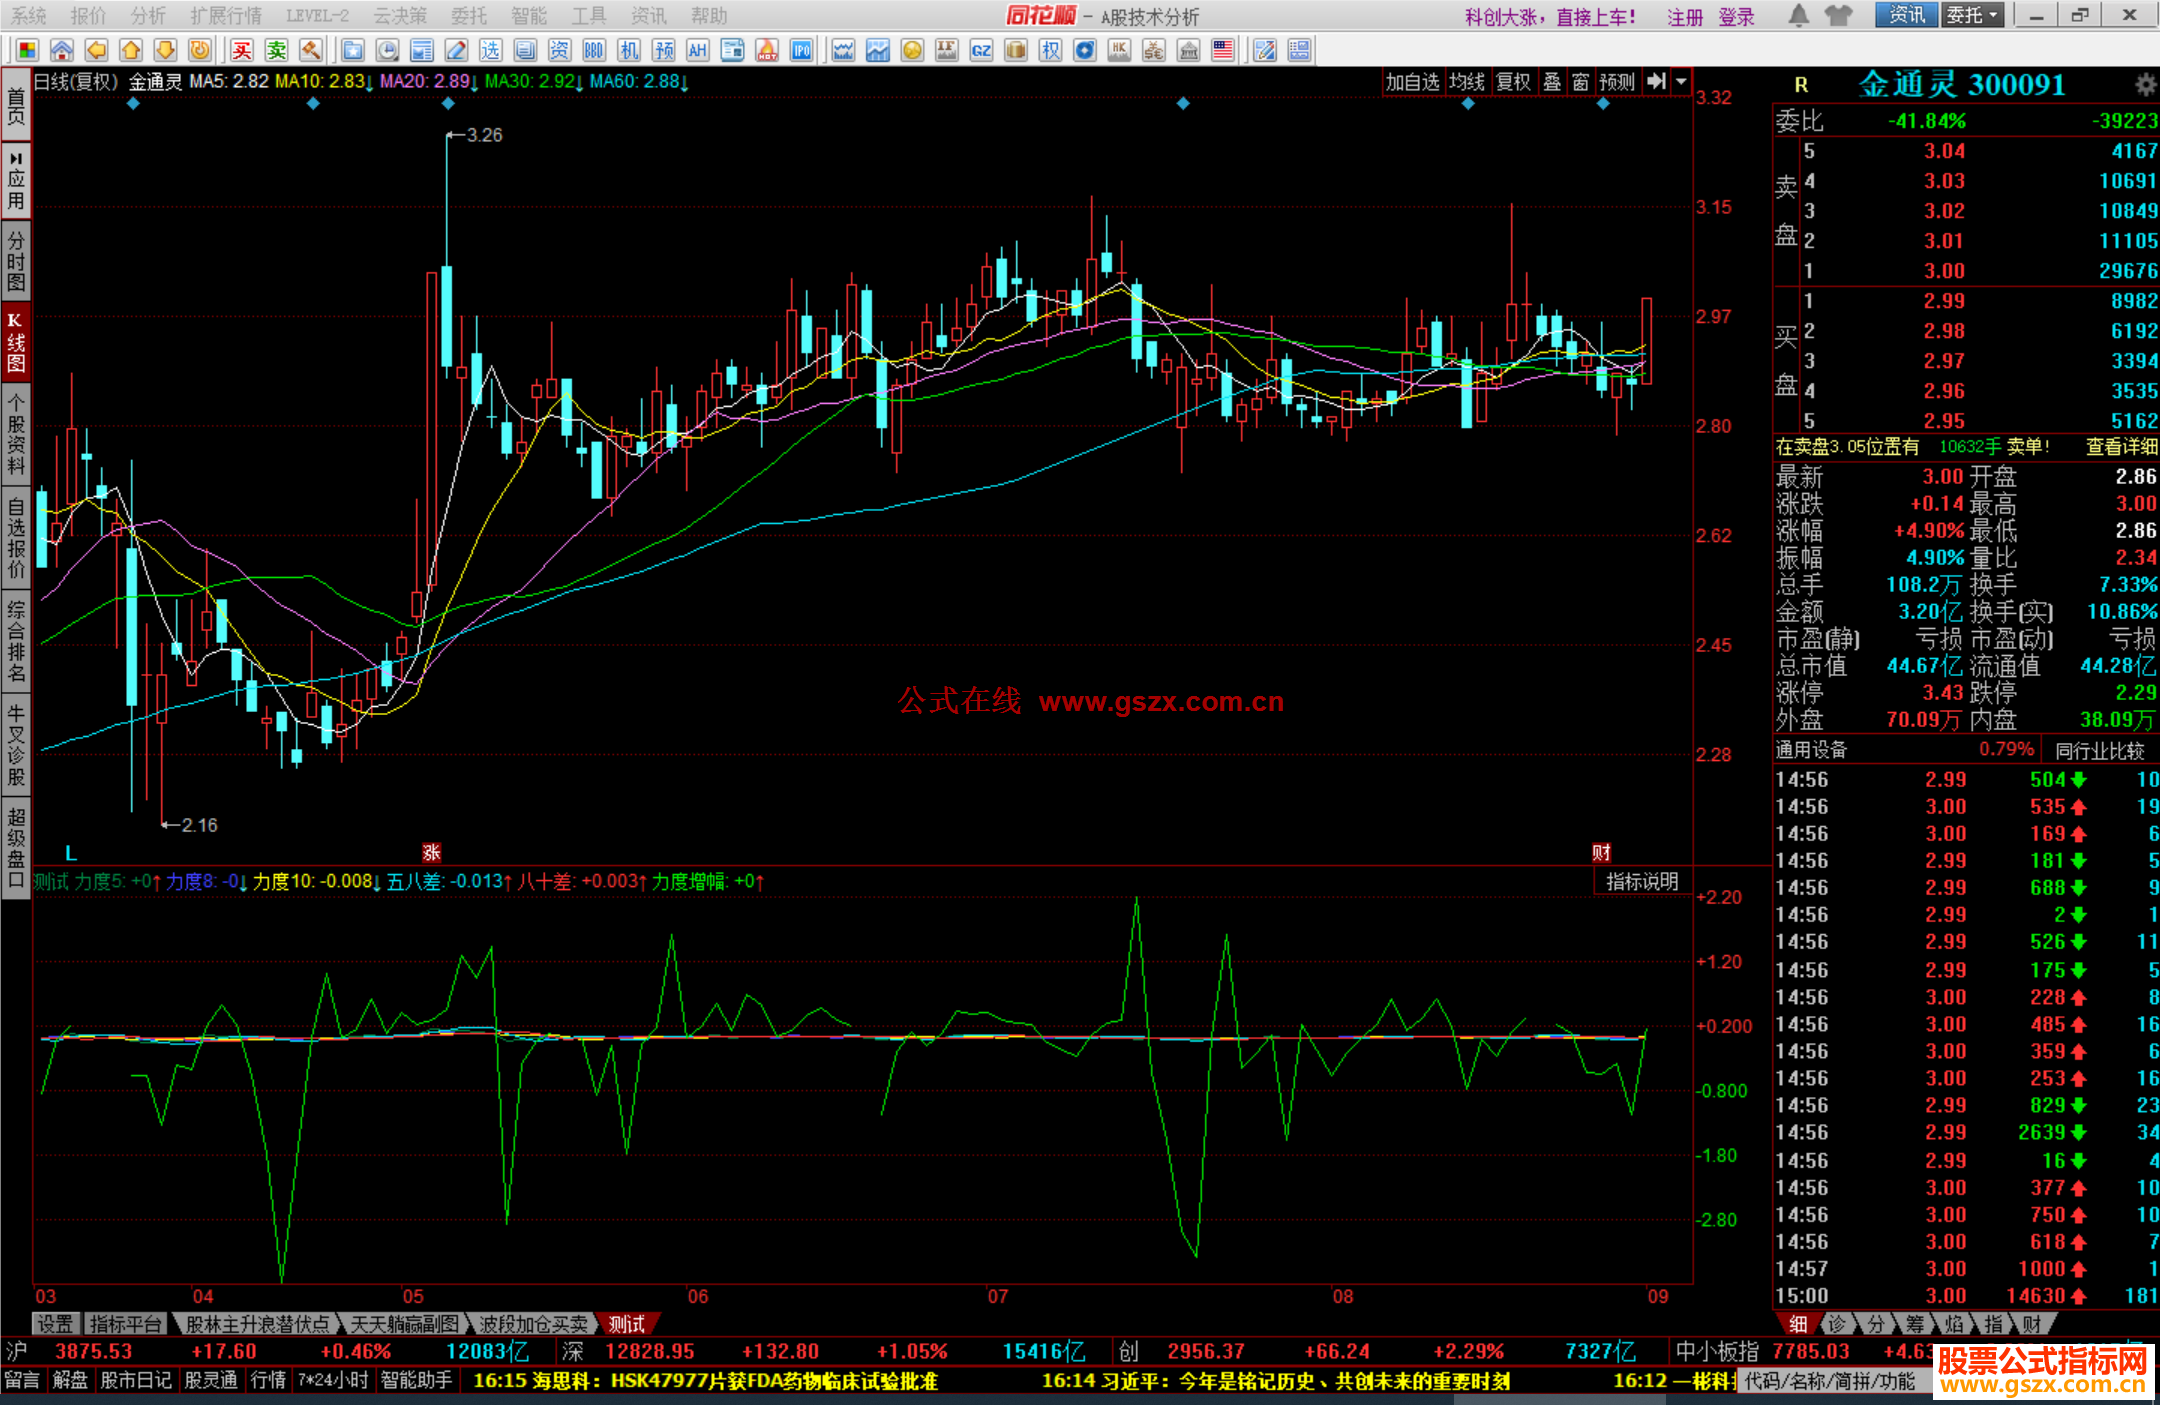This screenshot has height=1405, width=2160.
Task: Click the US flag market icon
Action: (1223, 51)
